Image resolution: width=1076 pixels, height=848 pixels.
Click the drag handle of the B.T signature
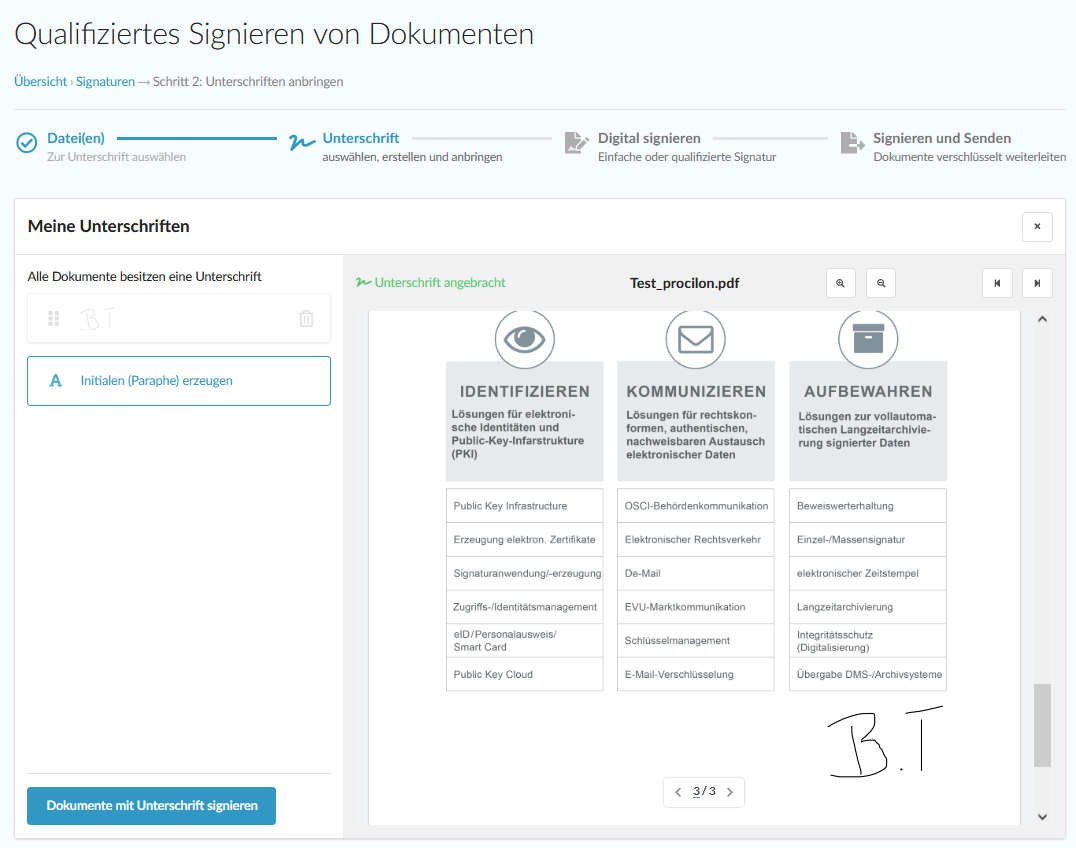click(x=54, y=319)
